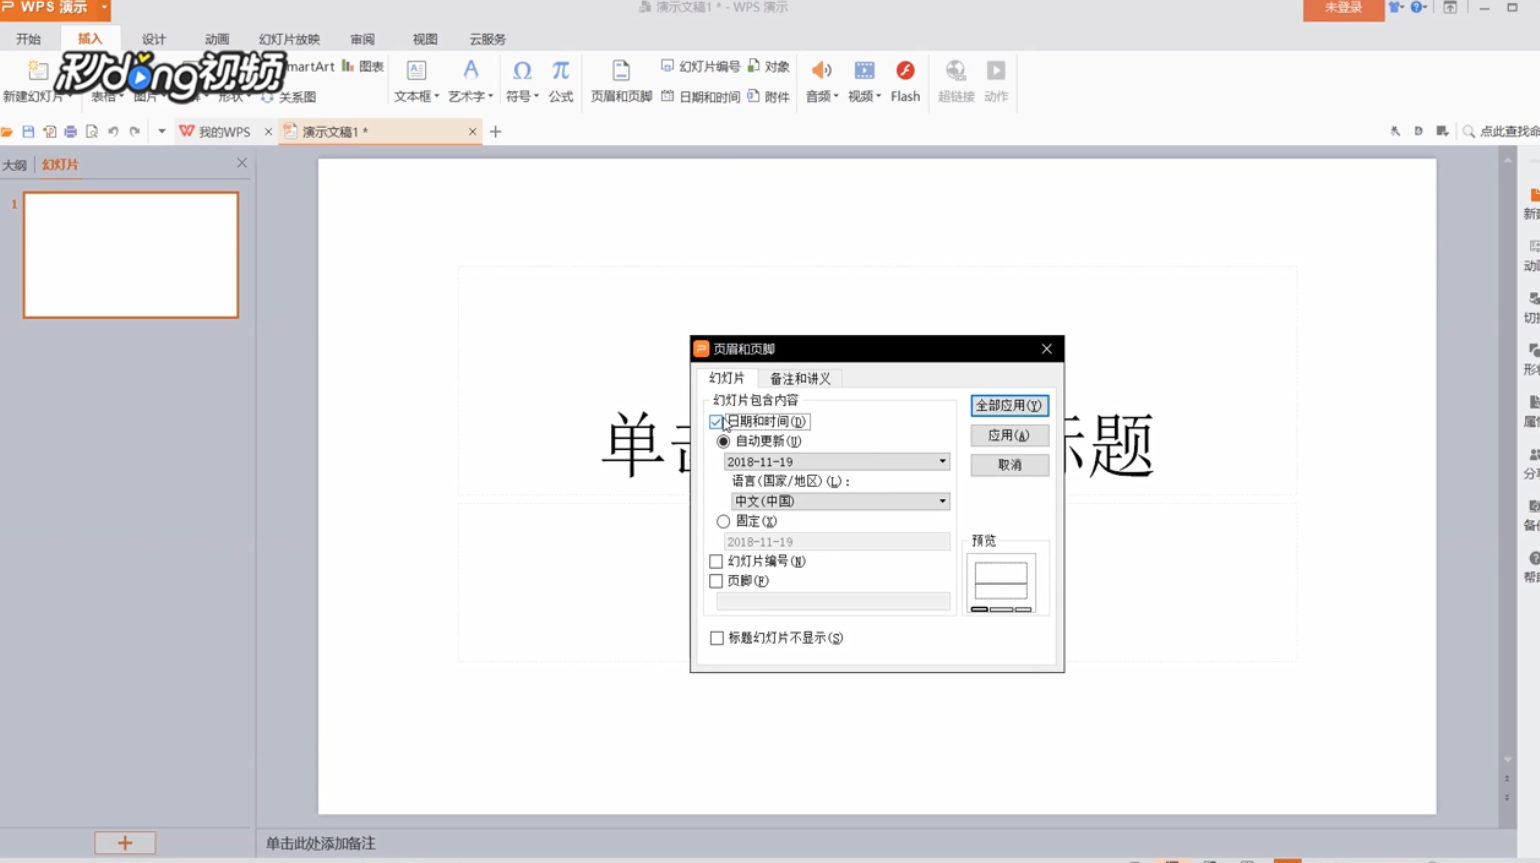Click the 全部应用 button

[1009, 405]
